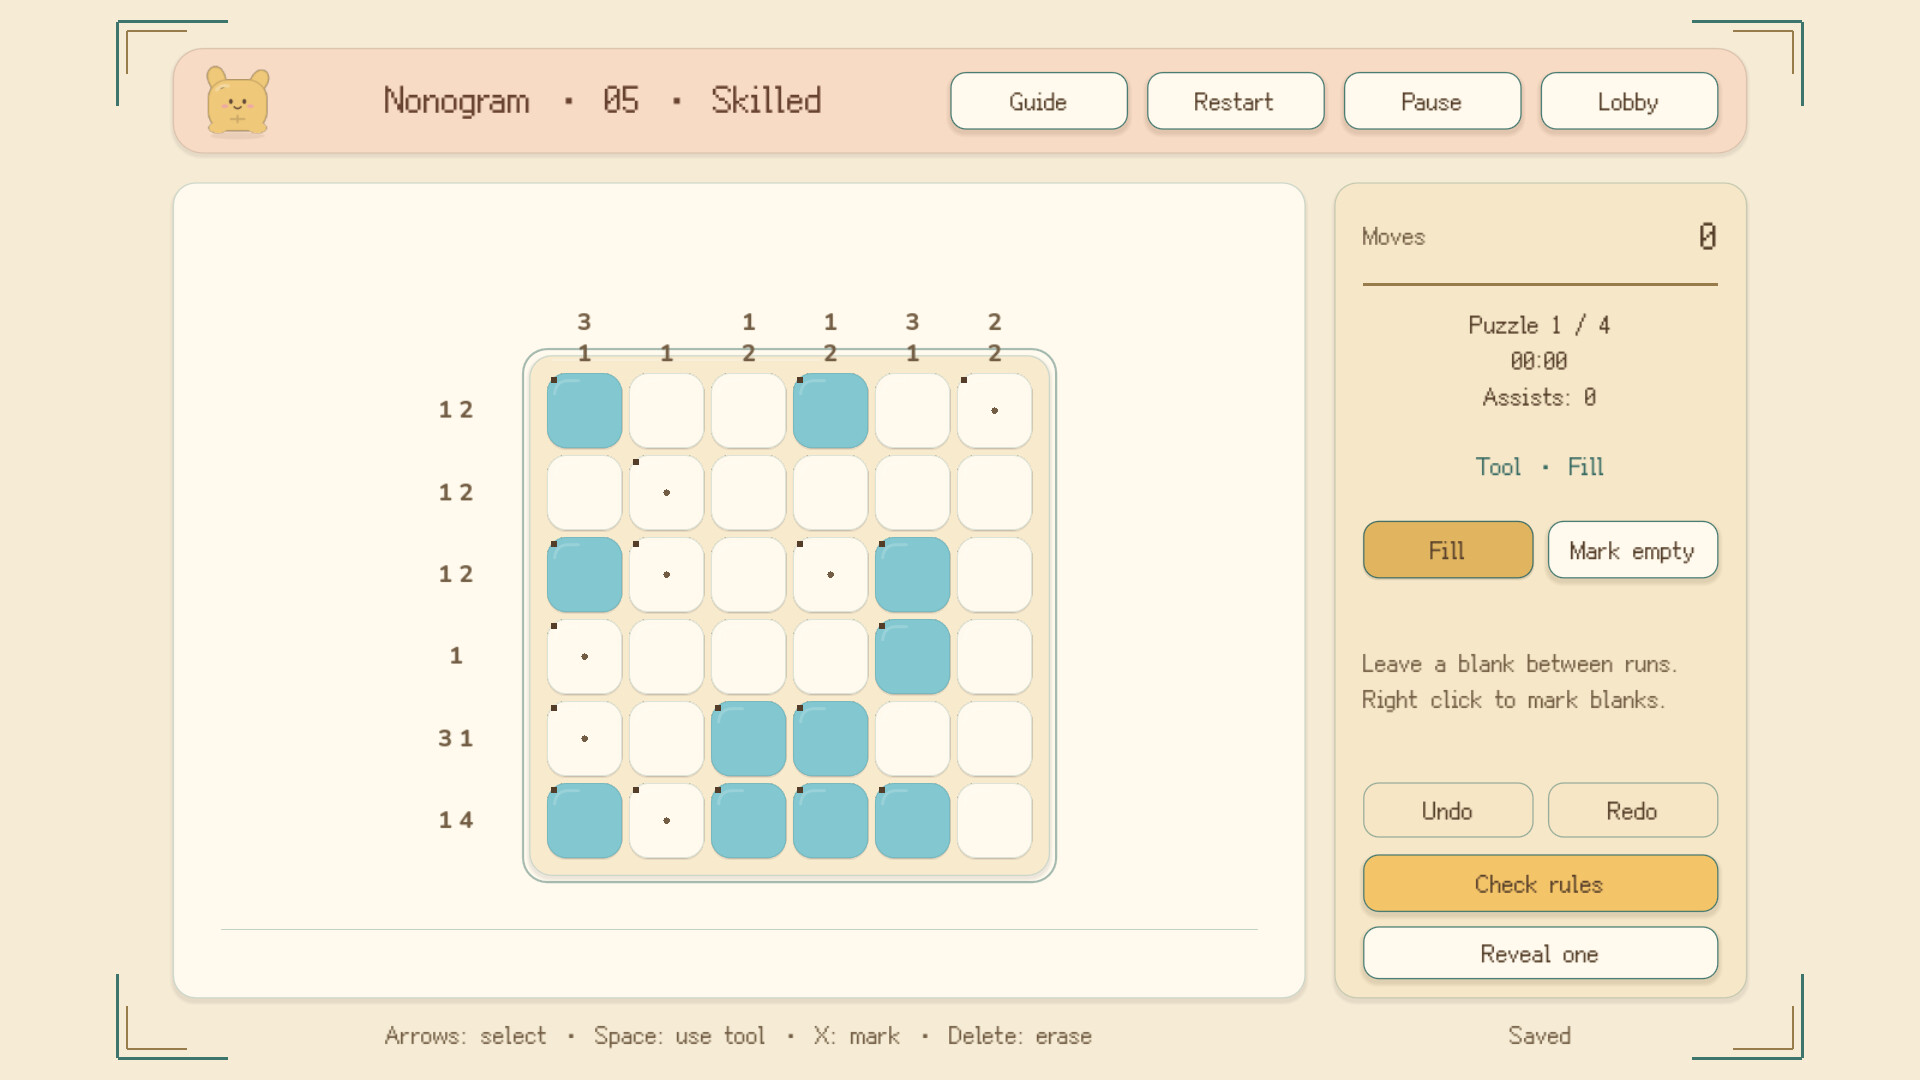Toggle filled cell in row 6, column 1
The width and height of the screenshot is (1920, 1080).
pos(584,820)
